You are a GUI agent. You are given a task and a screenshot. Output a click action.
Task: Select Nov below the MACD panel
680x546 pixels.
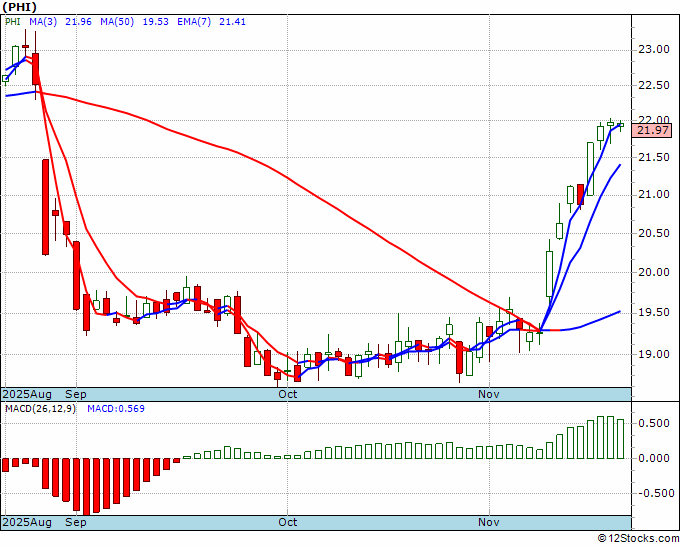coord(489,522)
